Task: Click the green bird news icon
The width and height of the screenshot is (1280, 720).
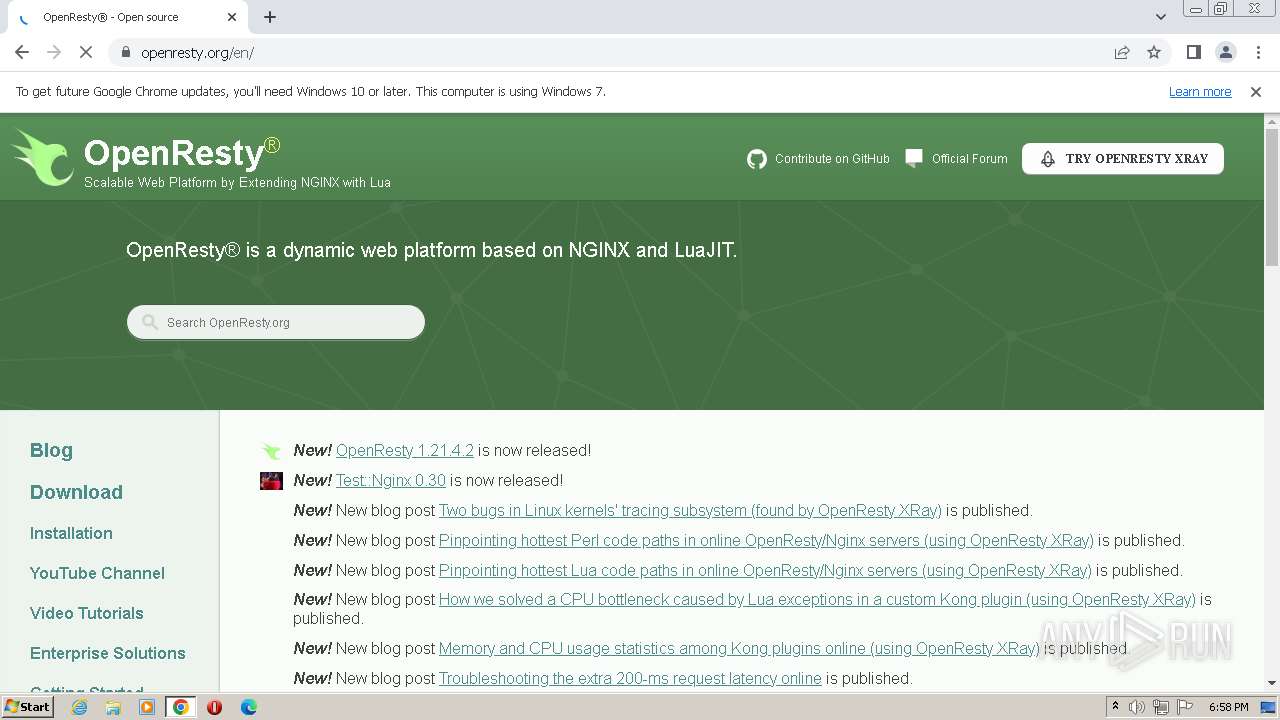Action: (271, 451)
